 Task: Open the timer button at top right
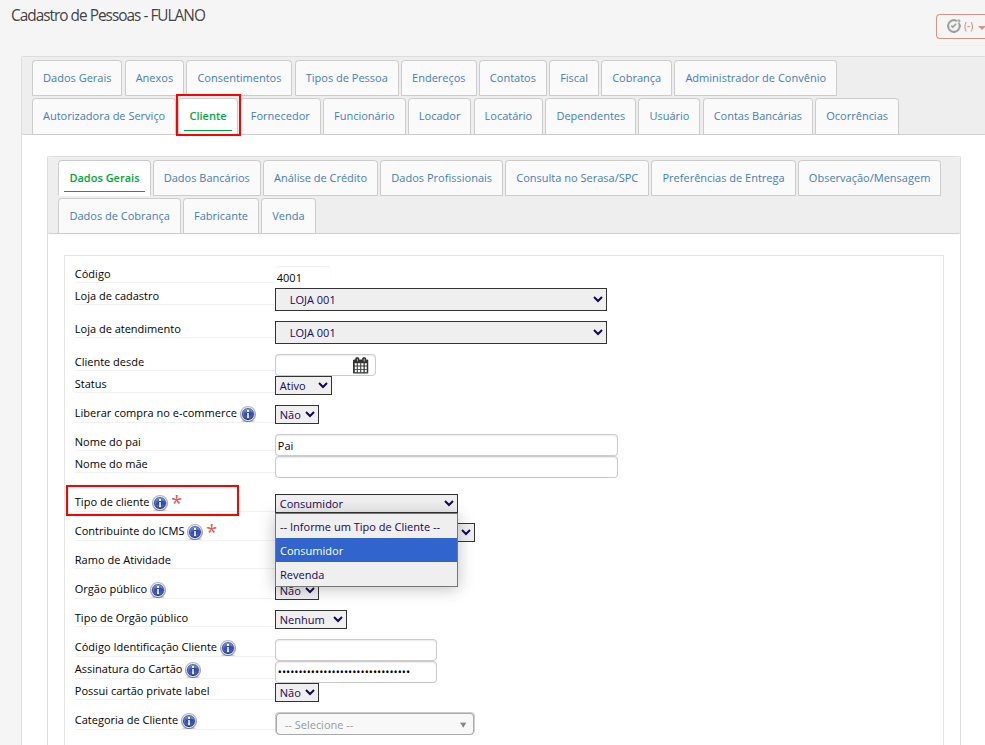(961, 26)
